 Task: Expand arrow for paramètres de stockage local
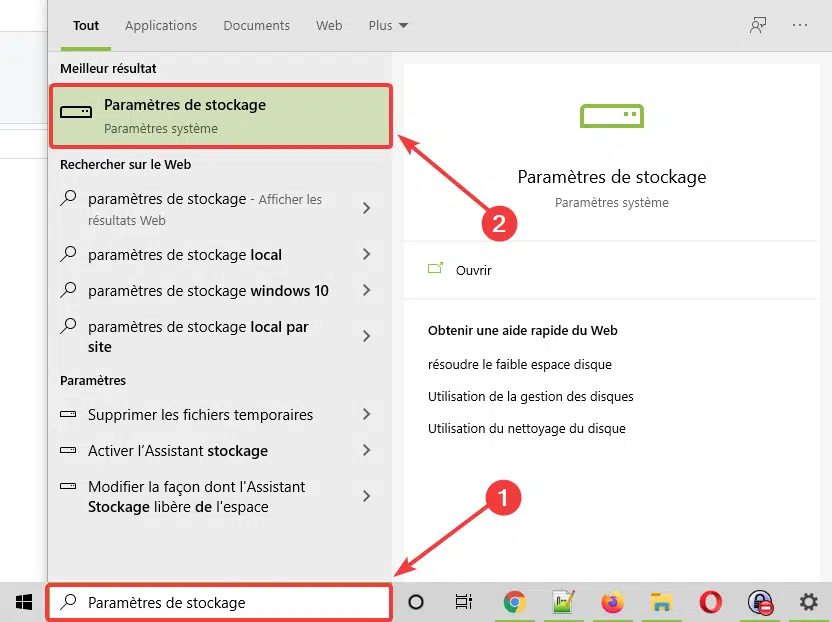click(x=366, y=254)
